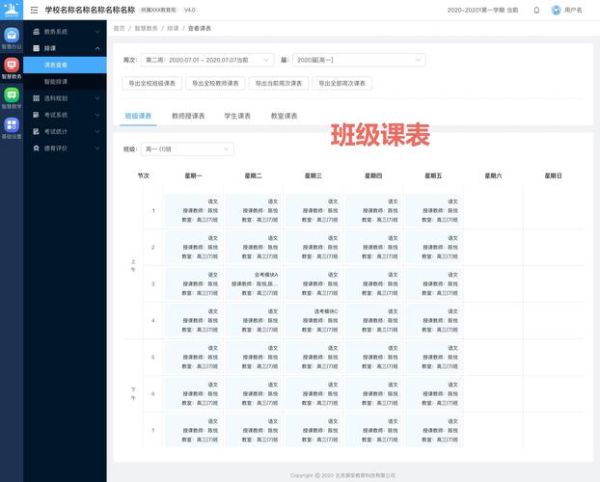This screenshot has height=482, width=600.
Task: Click the 选科规划 sidebar icon
Action: click(36, 98)
